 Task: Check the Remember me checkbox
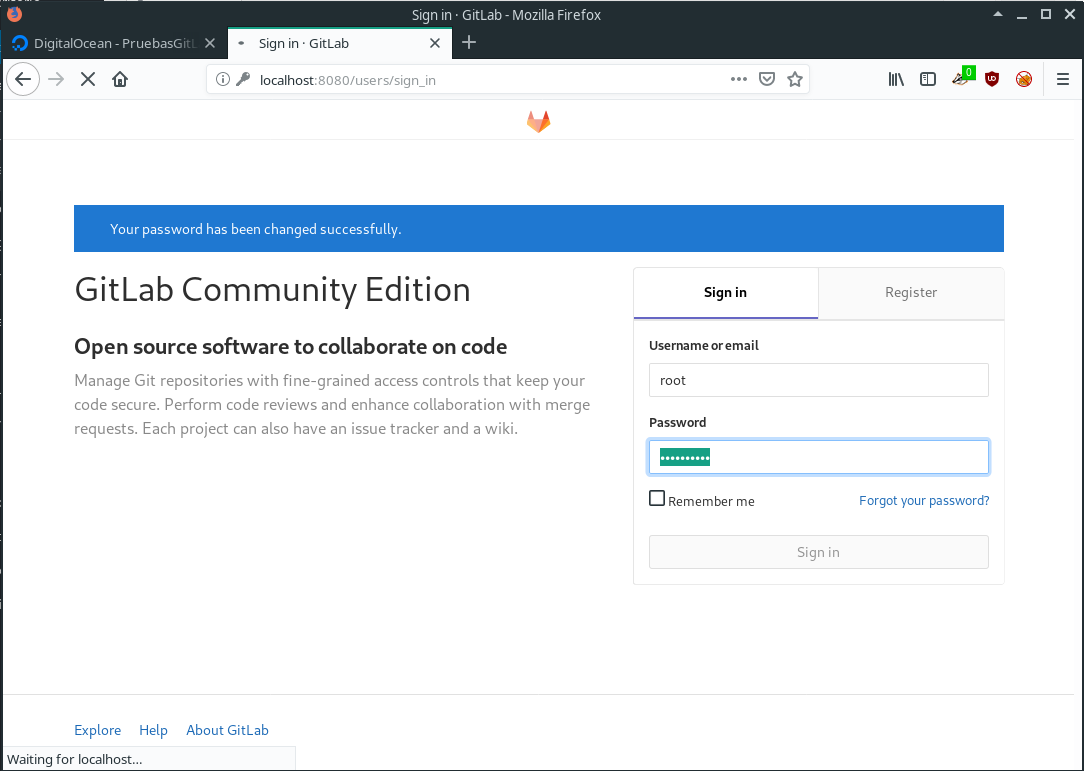[657, 499]
